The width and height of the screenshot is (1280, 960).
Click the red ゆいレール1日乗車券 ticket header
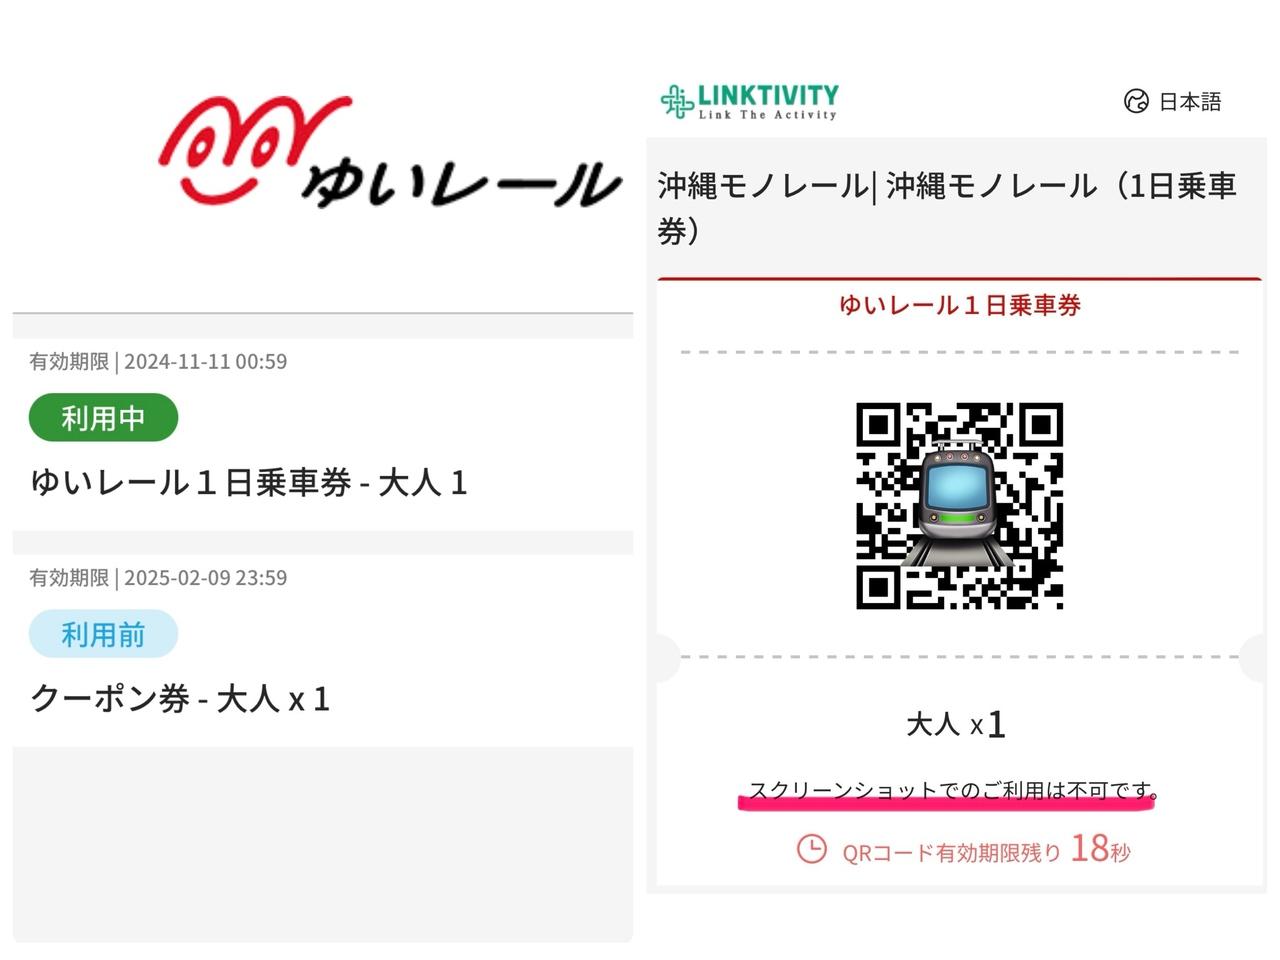click(x=960, y=305)
